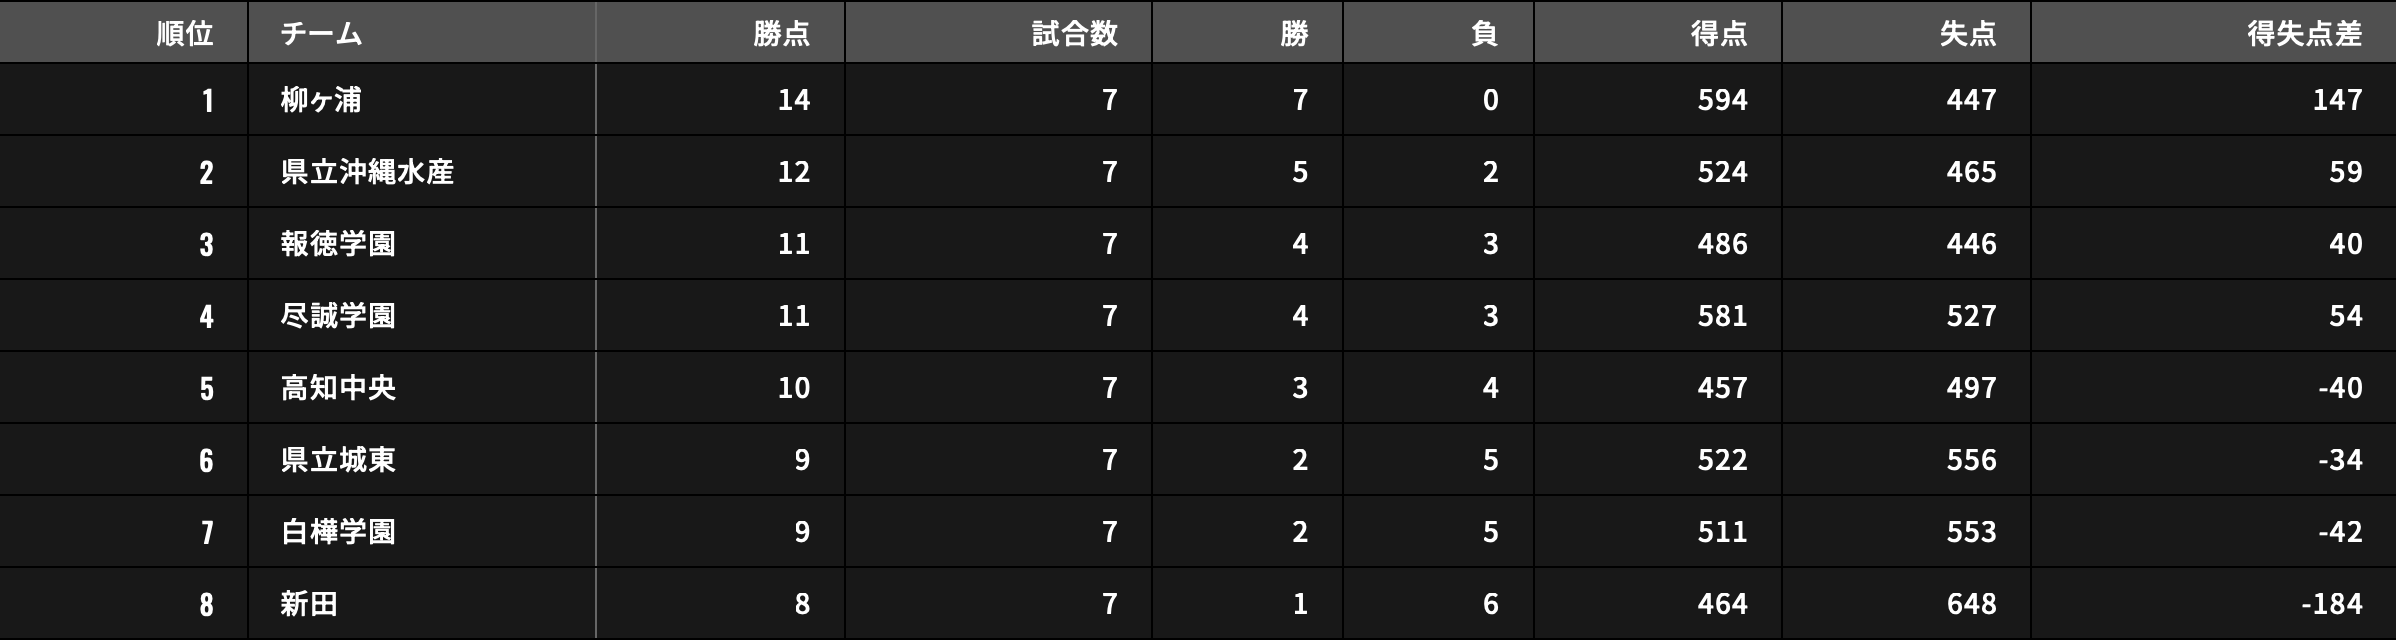Open team 県立城東
Screen dimensions: 2396x640
click(338, 460)
